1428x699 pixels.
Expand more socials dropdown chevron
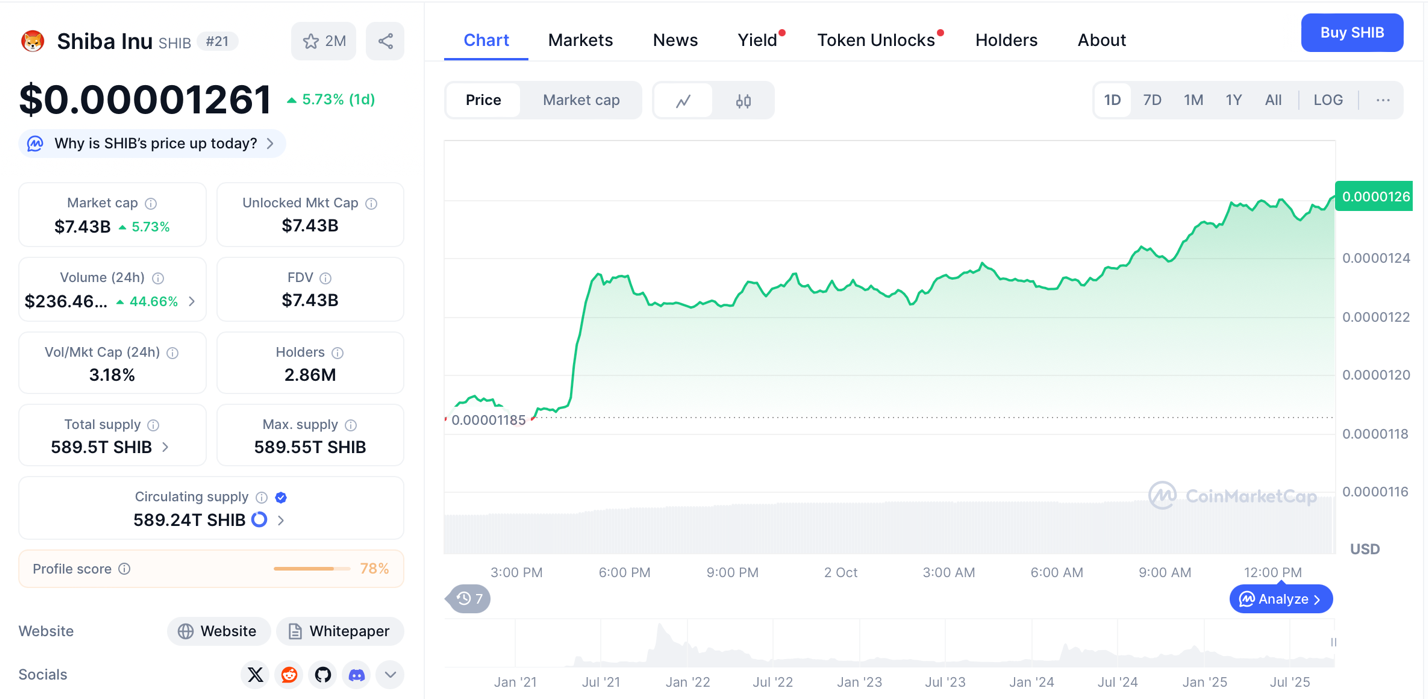[x=390, y=675]
